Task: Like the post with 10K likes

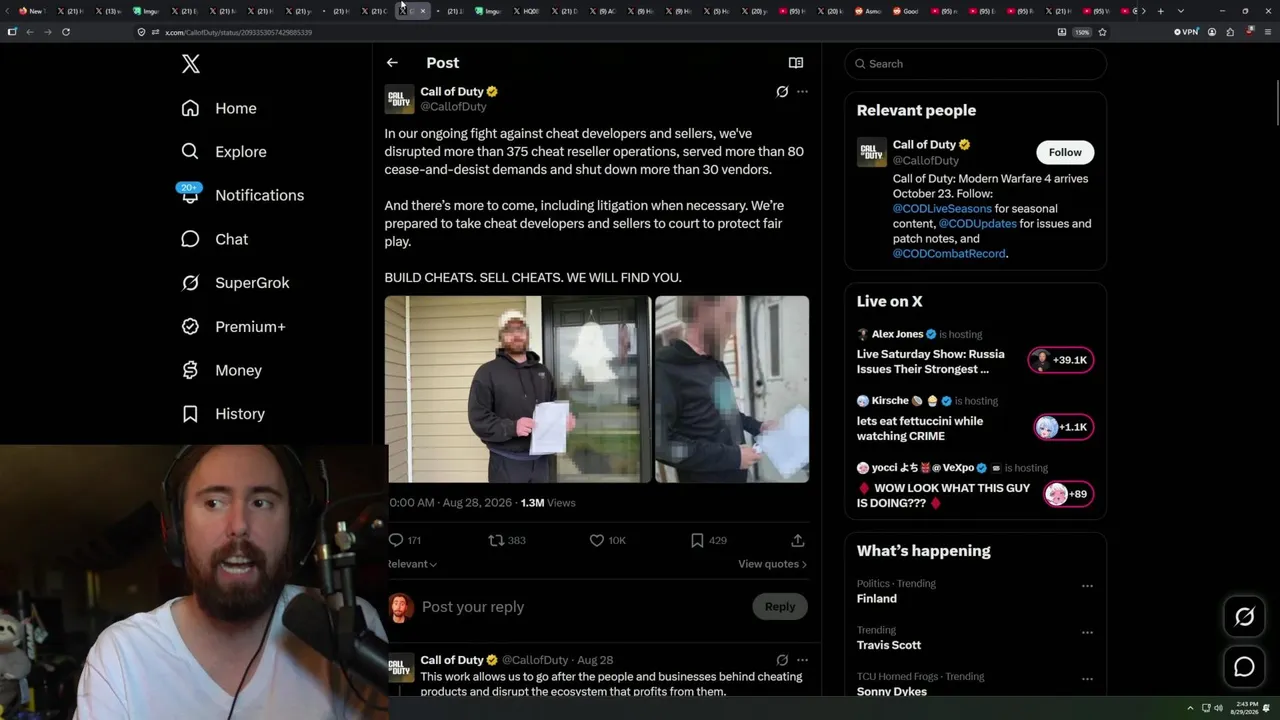Action: pos(597,540)
